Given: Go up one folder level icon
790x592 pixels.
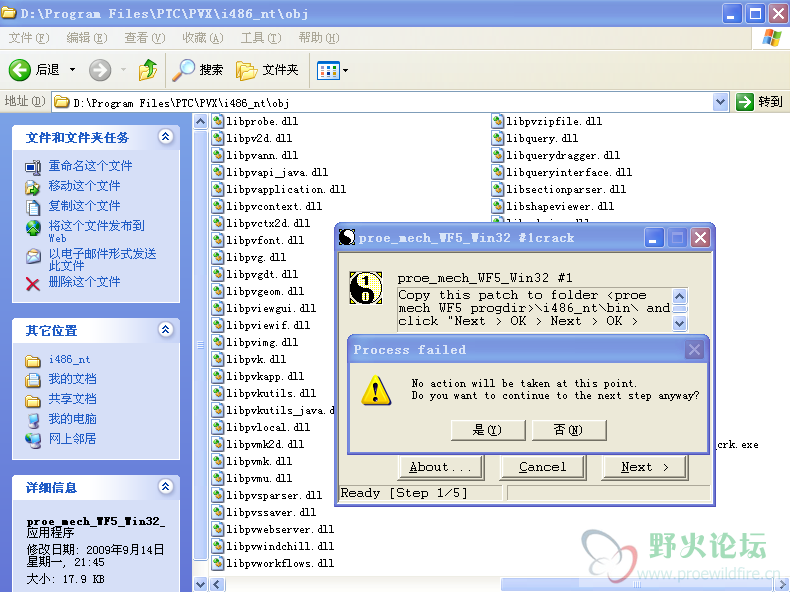Looking at the screenshot, I should [x=148, y=70].
